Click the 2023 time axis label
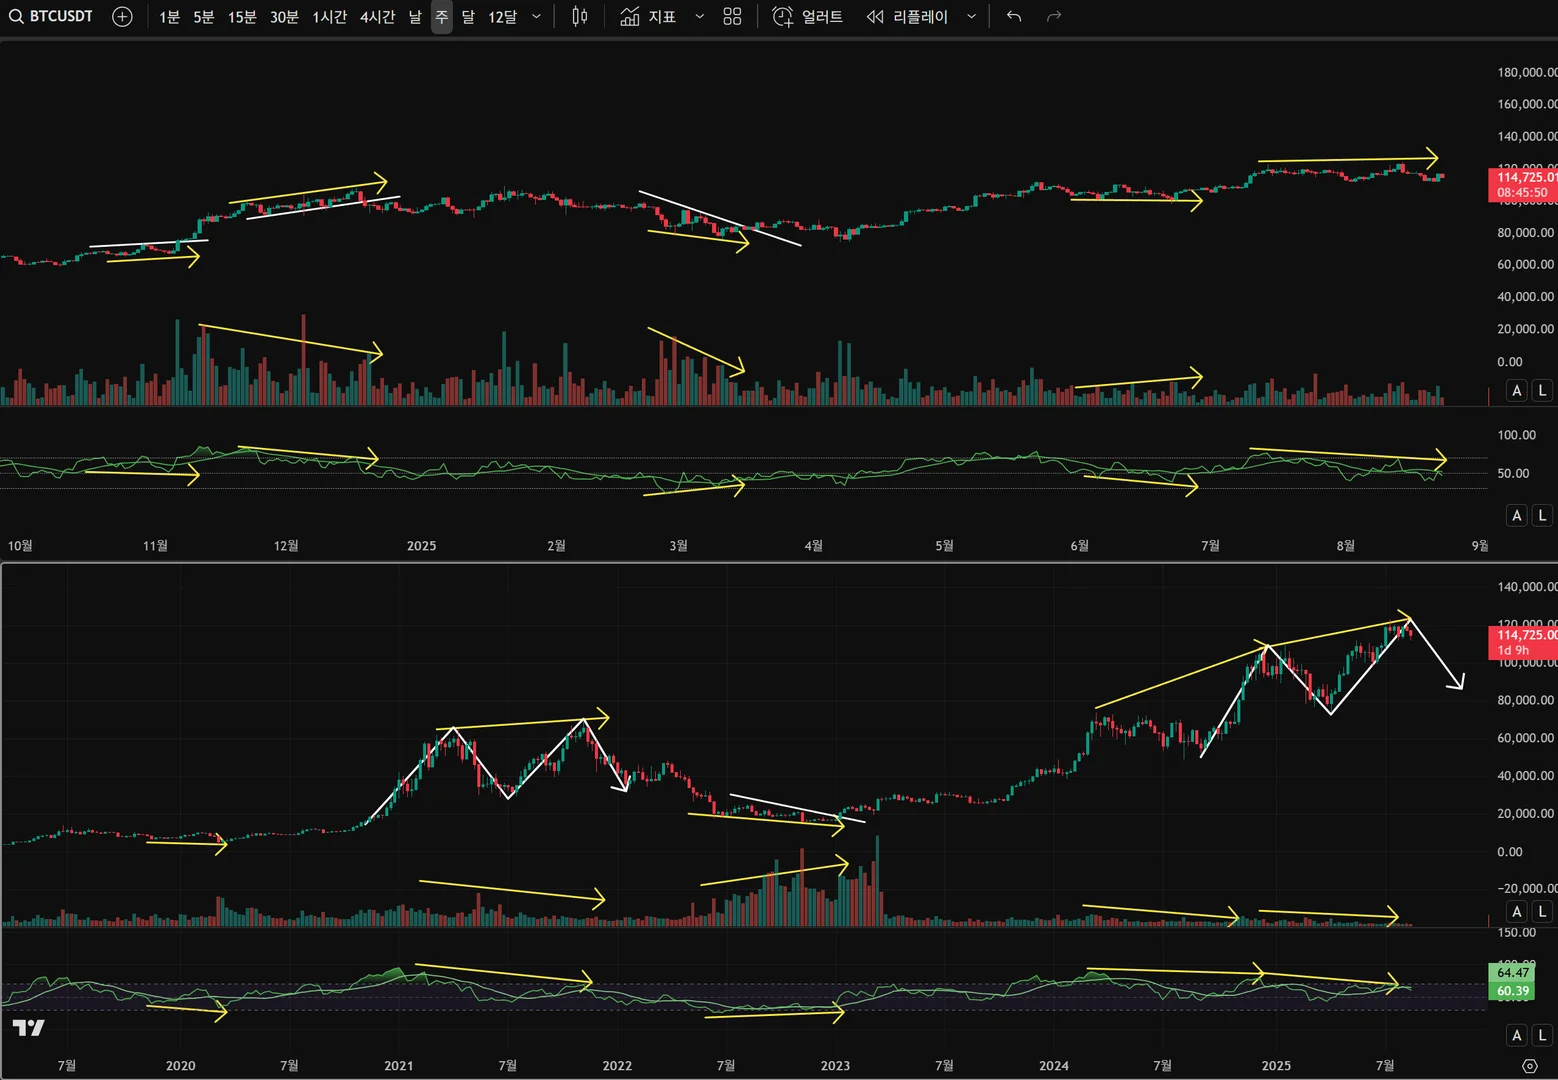Viewport: 1558px width, 1080px height. pyautogui.click(x=835, y=1066)
